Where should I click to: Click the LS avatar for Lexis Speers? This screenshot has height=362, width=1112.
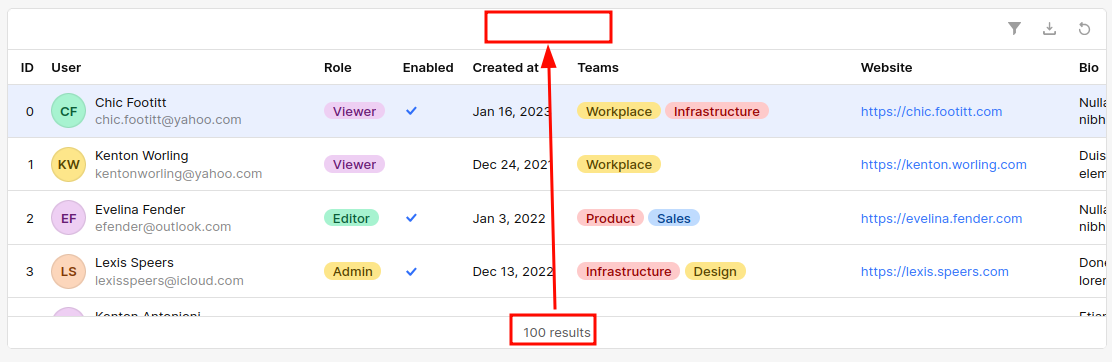(x=69, y=272)
